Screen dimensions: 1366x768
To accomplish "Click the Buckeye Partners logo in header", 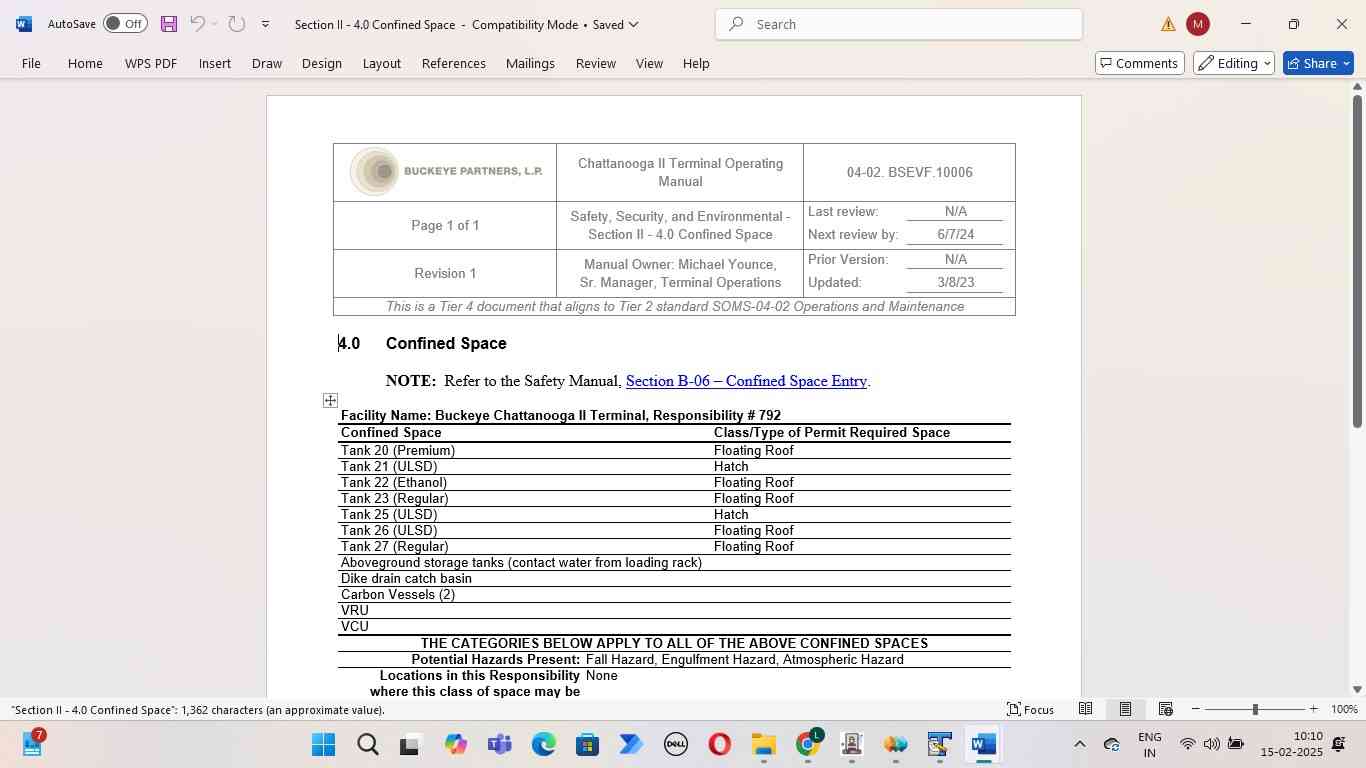I will click(x=446, y=171).
